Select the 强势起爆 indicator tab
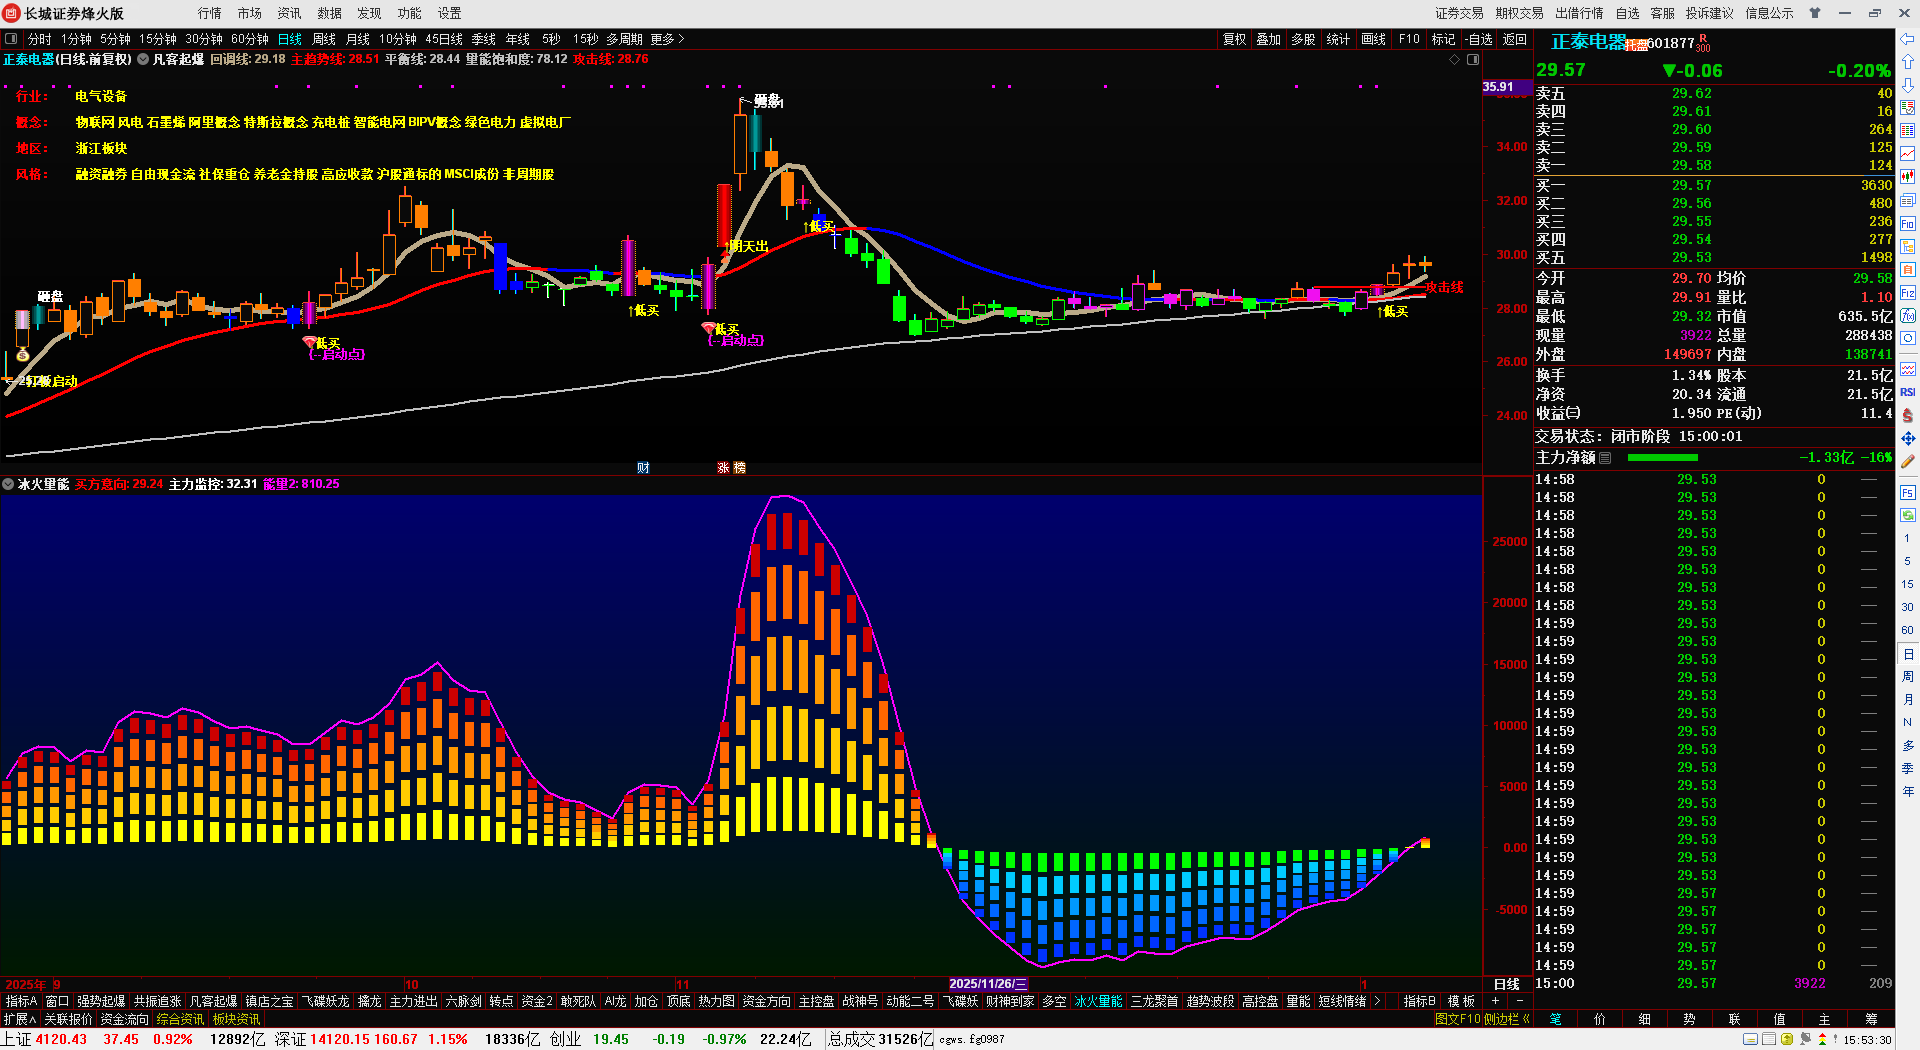 click(x=101, y=1001)
